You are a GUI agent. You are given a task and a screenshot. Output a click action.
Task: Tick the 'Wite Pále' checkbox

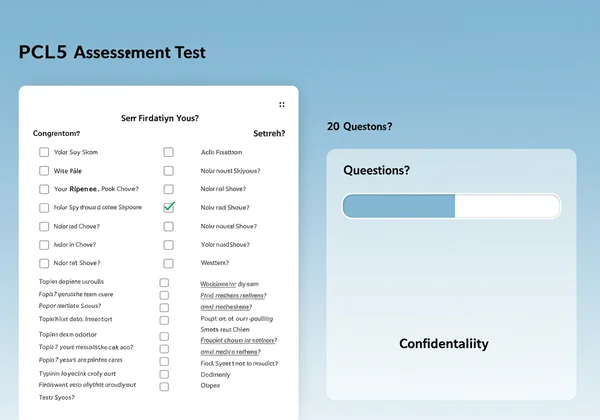[44, 171]
